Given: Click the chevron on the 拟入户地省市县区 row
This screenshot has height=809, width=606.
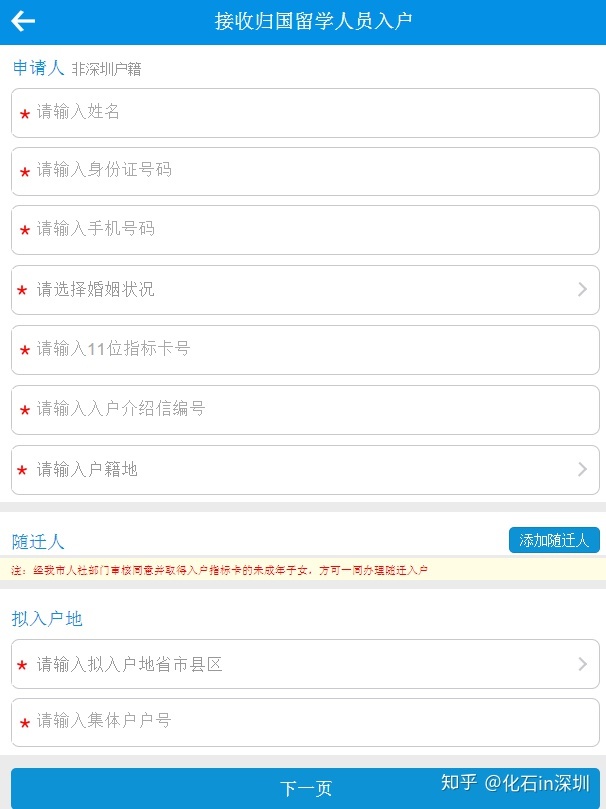Looking at the screenshot, I should (x=582, y=664).
